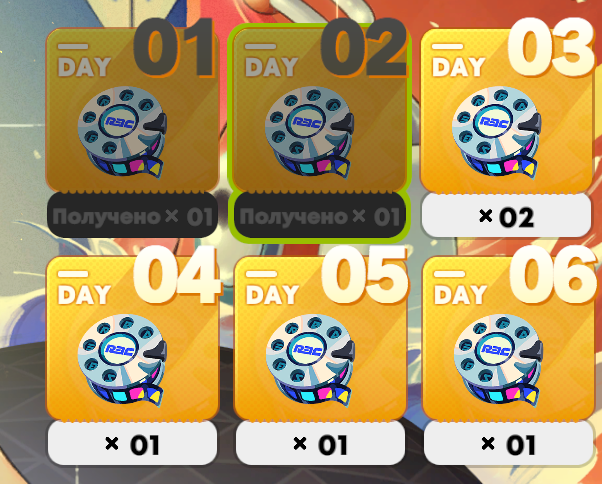Click the big 06 day number
This screenshot has height=484, width=602.
[552, 276]
